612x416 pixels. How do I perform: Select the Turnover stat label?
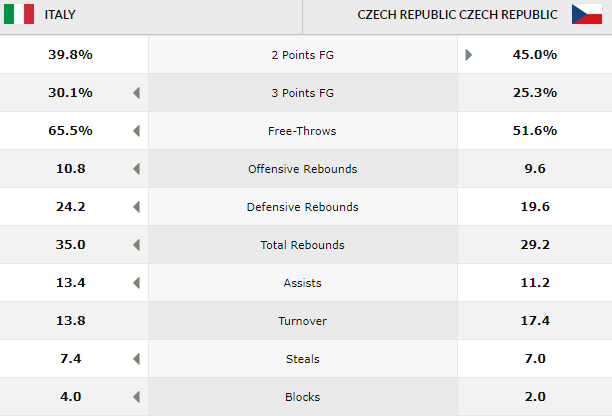tap(302, 321)
